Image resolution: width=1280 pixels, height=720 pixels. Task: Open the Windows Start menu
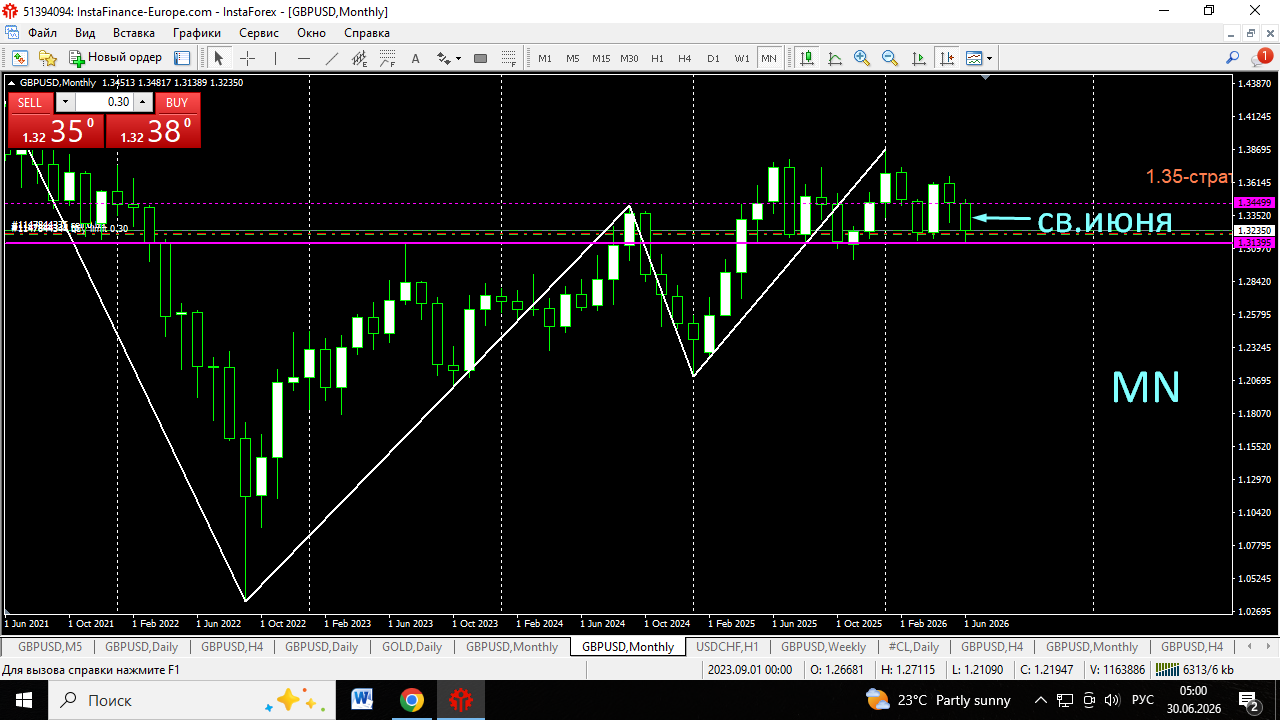click(x=24, y=700)
